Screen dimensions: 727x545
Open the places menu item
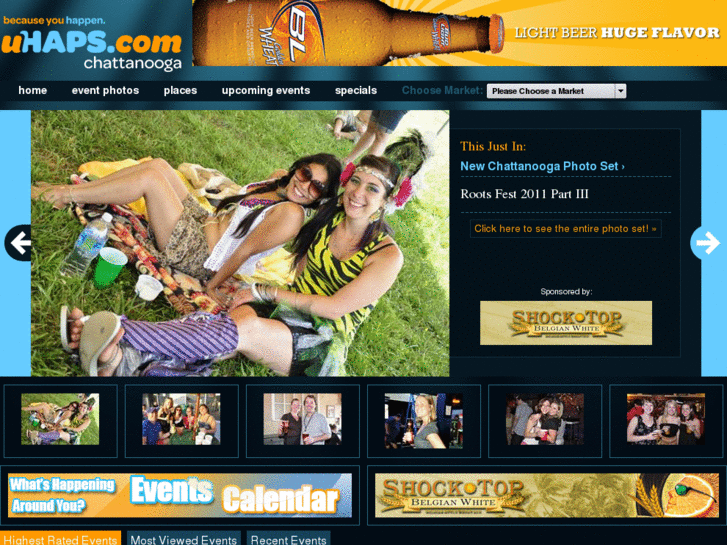[x=180, y=90]
